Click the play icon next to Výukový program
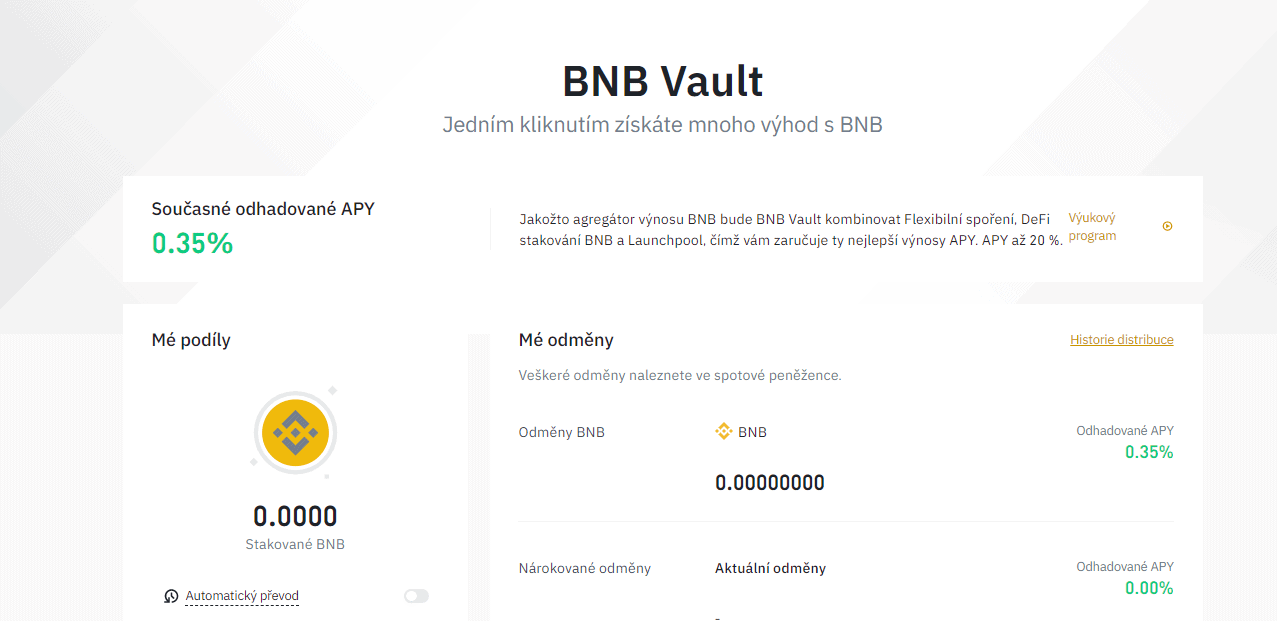This screenshot has width=1277, height=621. [x=1167, y=226]
